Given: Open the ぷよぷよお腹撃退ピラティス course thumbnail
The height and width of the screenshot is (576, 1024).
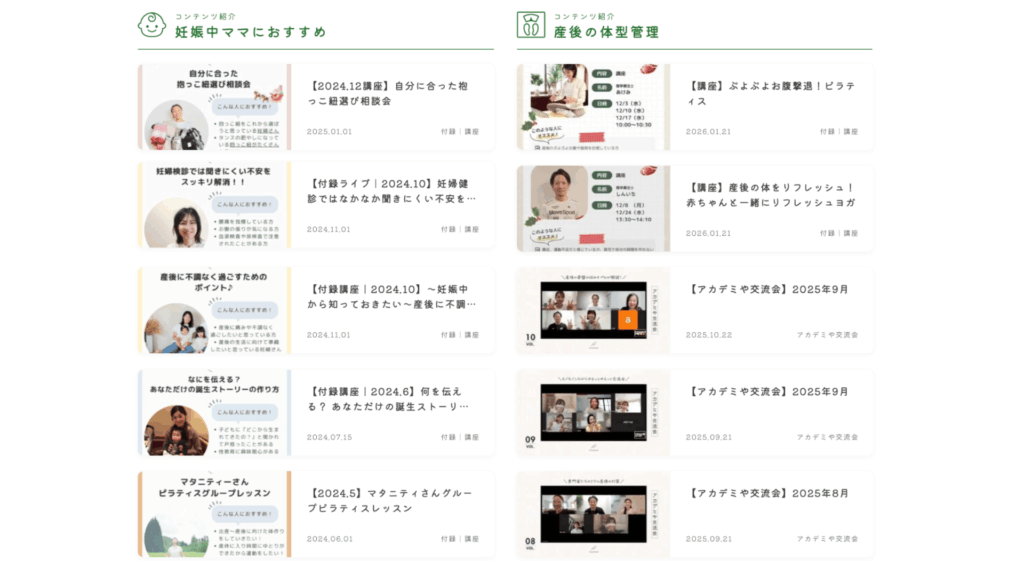Looking at the screenshot, I should tap(593, 107).
